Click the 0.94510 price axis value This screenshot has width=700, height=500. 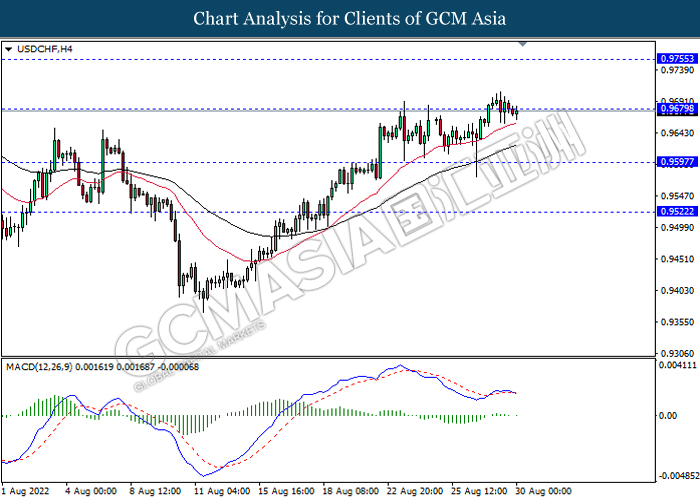[x=677, y=259]
